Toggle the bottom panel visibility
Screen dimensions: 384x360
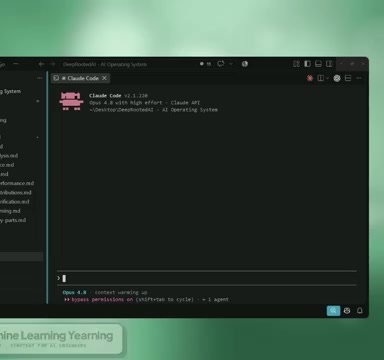[318, 64]
